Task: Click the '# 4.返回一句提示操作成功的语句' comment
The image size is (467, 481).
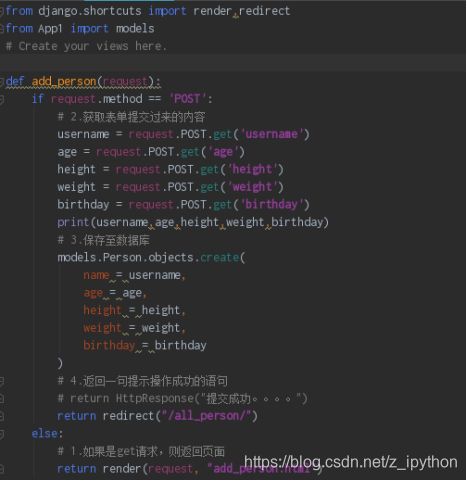Action: click(x=143, y=381)
